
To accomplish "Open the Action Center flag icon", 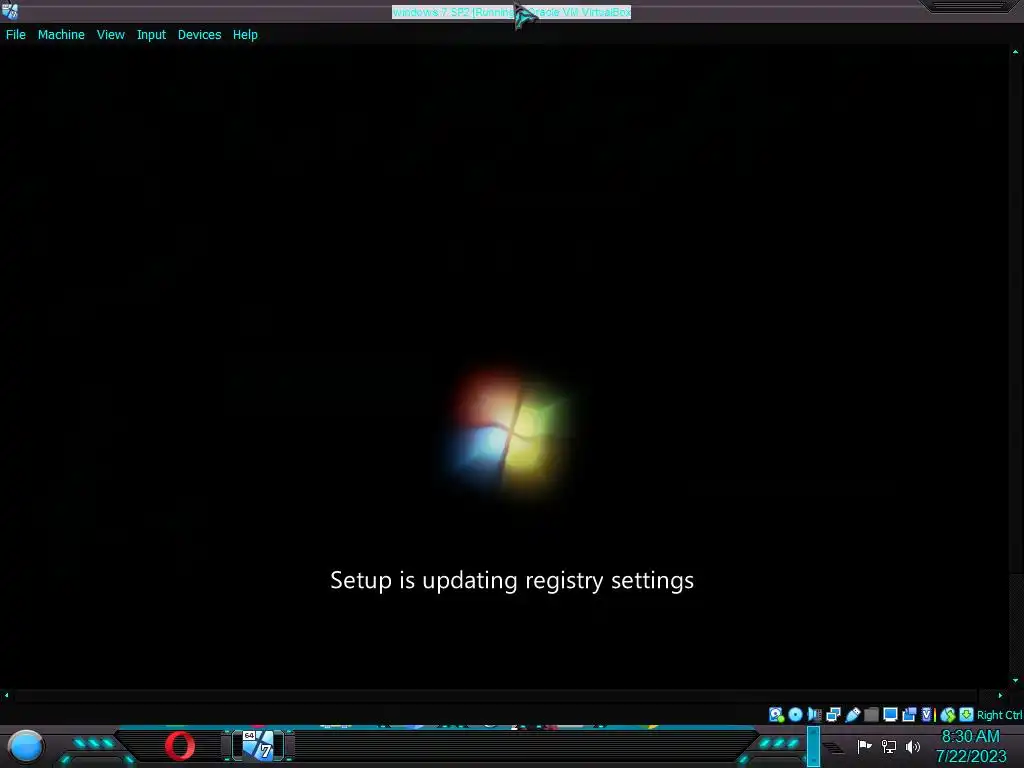I will click(x=865, y=746).
